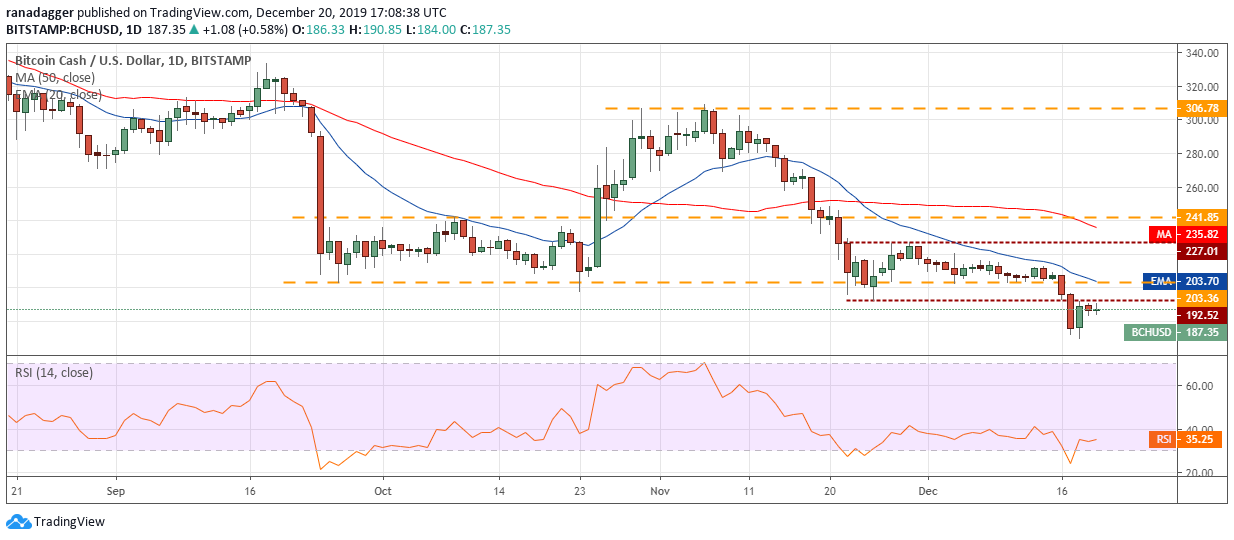This screenshot has width=1234, height=540.
Task: Click the orange RSI 35.25 value tag
Action: [1184, 438]
